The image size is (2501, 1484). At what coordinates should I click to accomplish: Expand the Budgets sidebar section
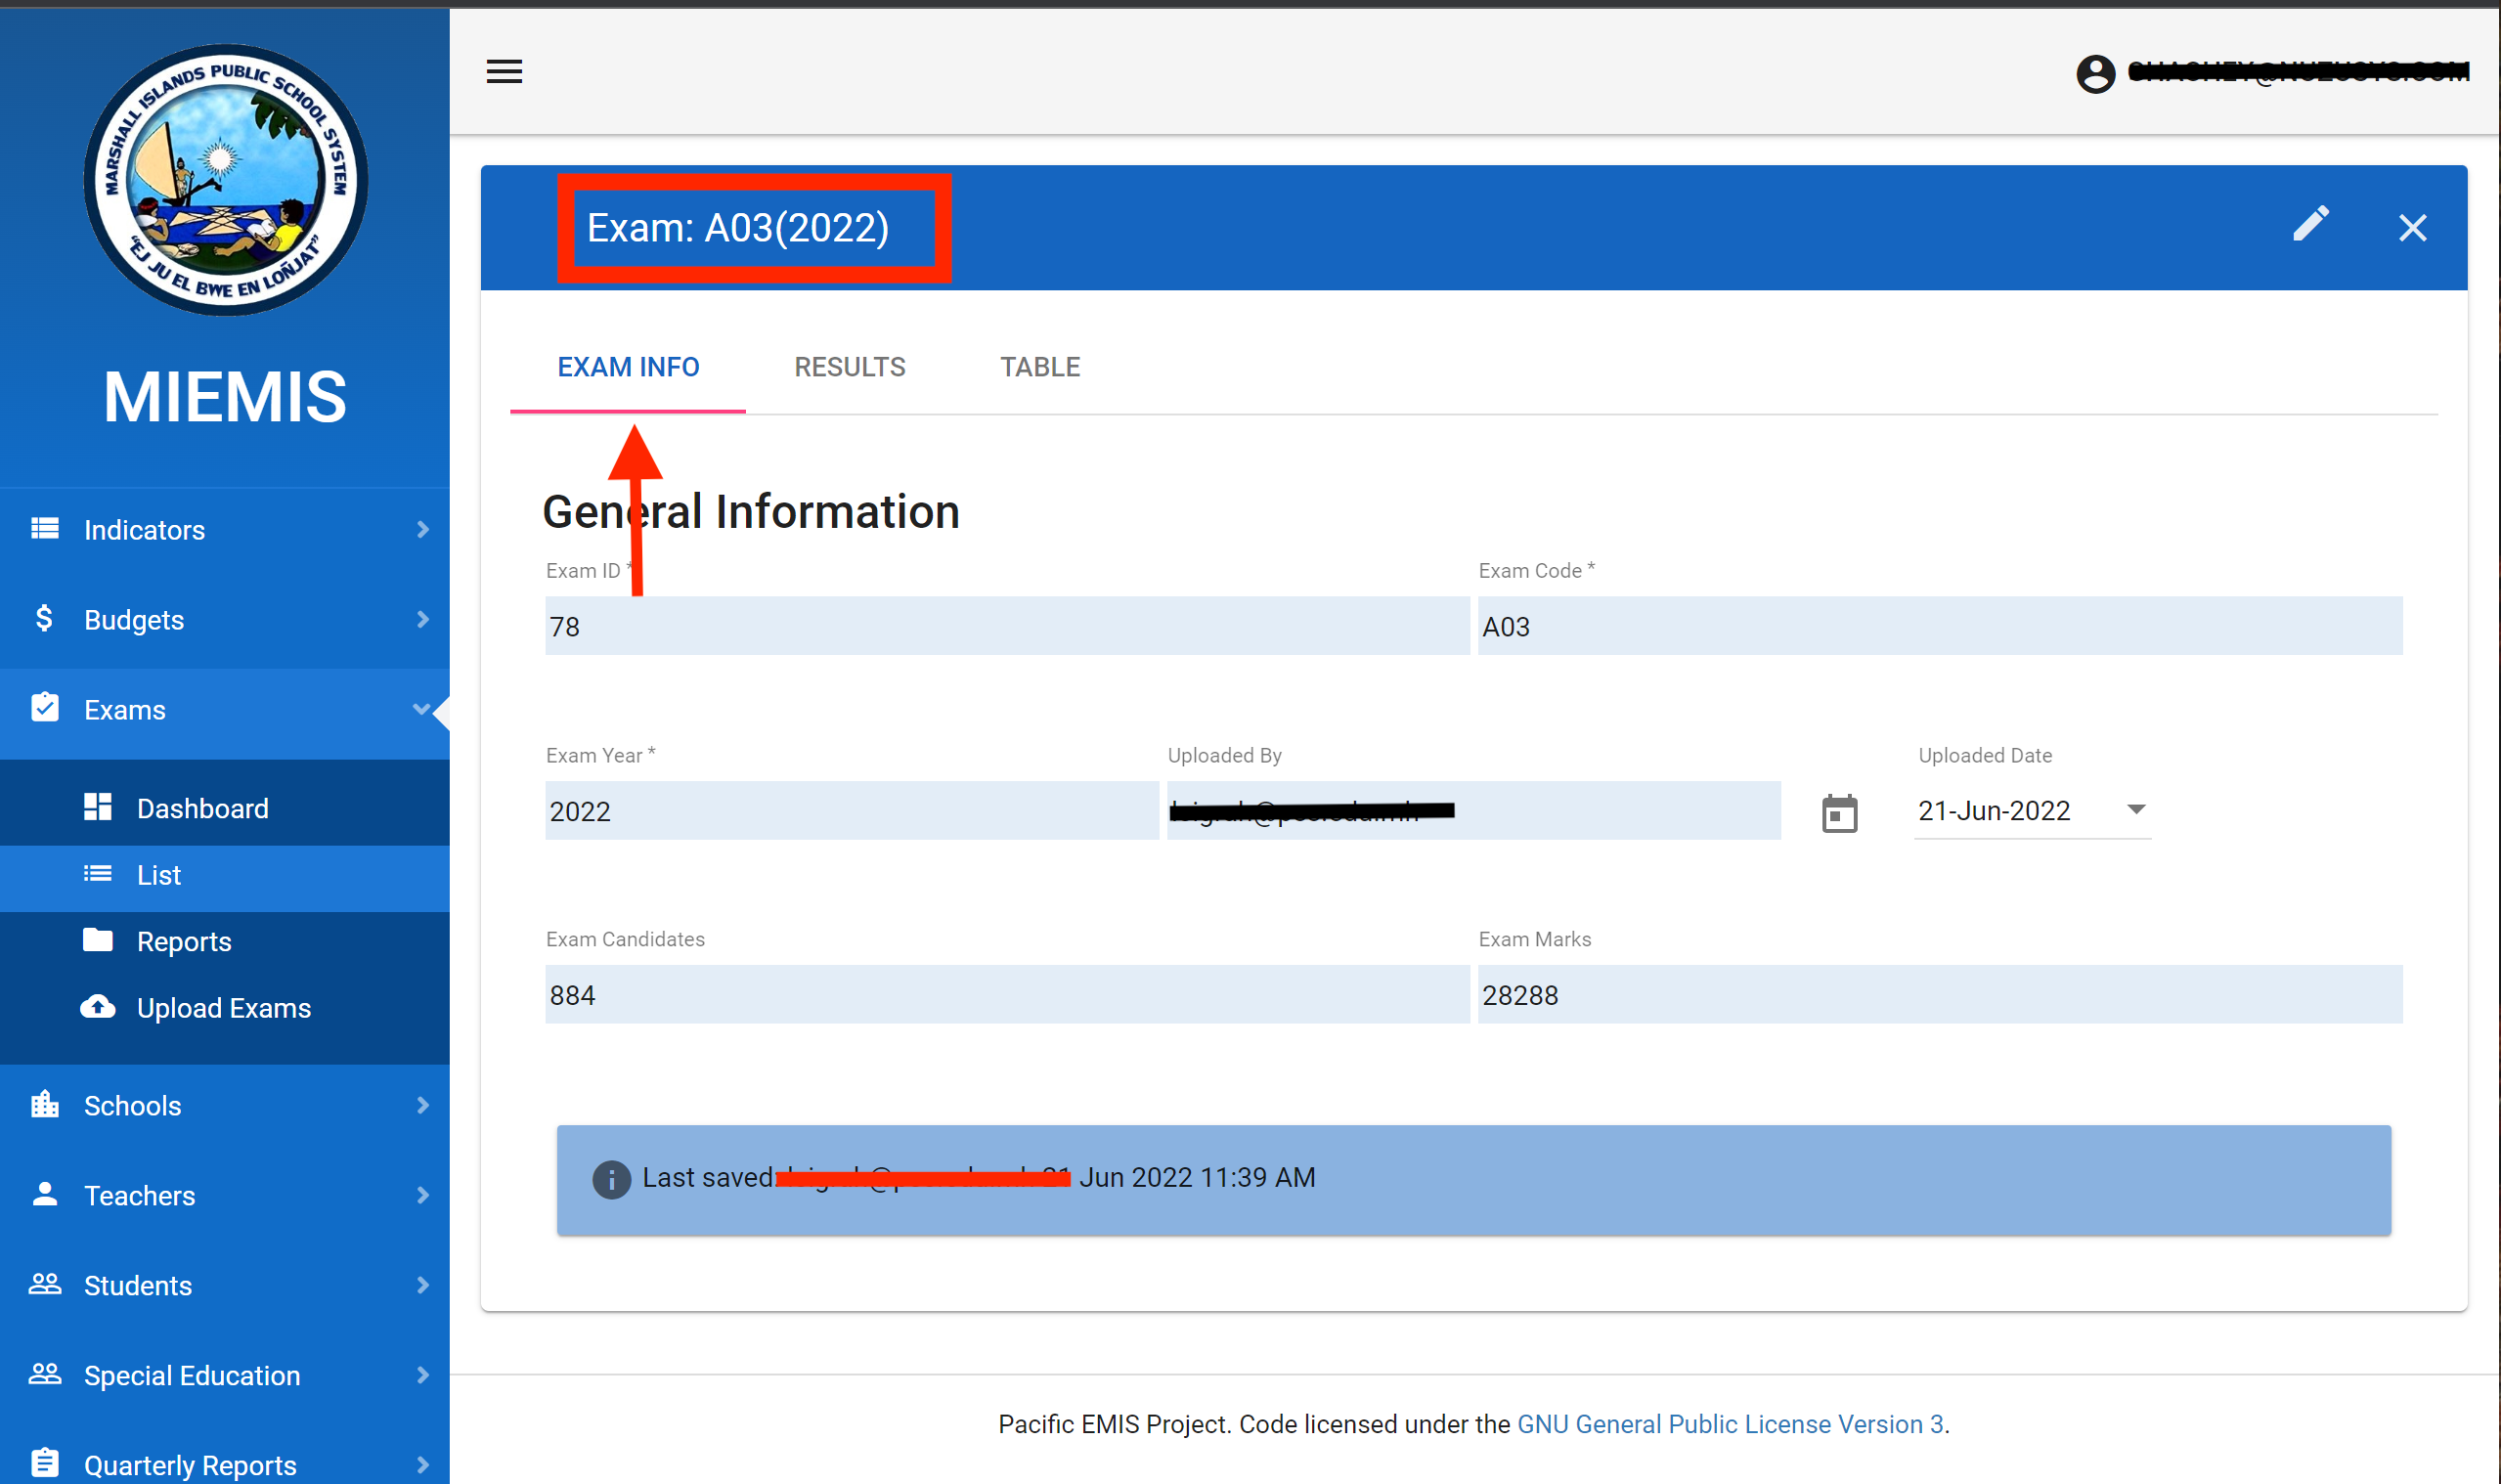tap(224, 619)
